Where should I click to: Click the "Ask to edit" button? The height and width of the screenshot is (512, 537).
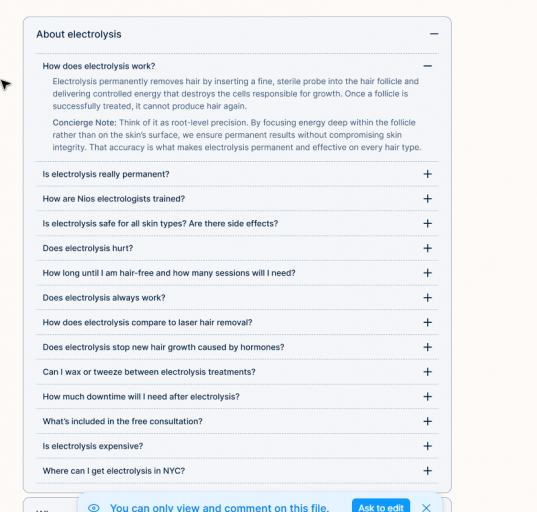(381, 507)
